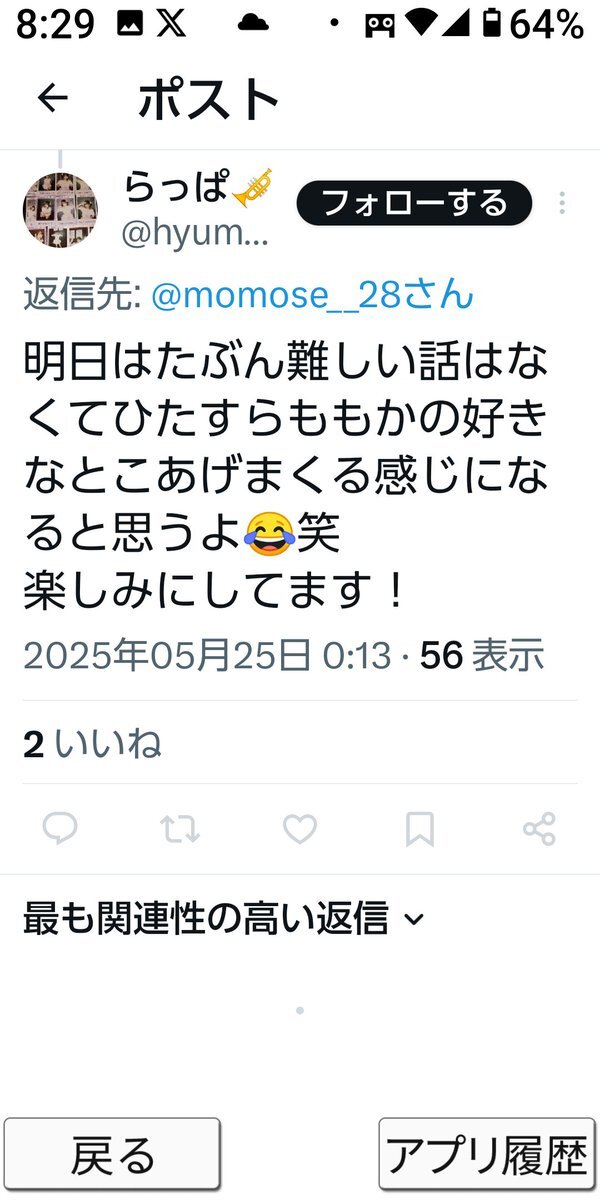The image size is (600, 1200).
Task: Follow user with フォローする button
Action: (414, 204)
